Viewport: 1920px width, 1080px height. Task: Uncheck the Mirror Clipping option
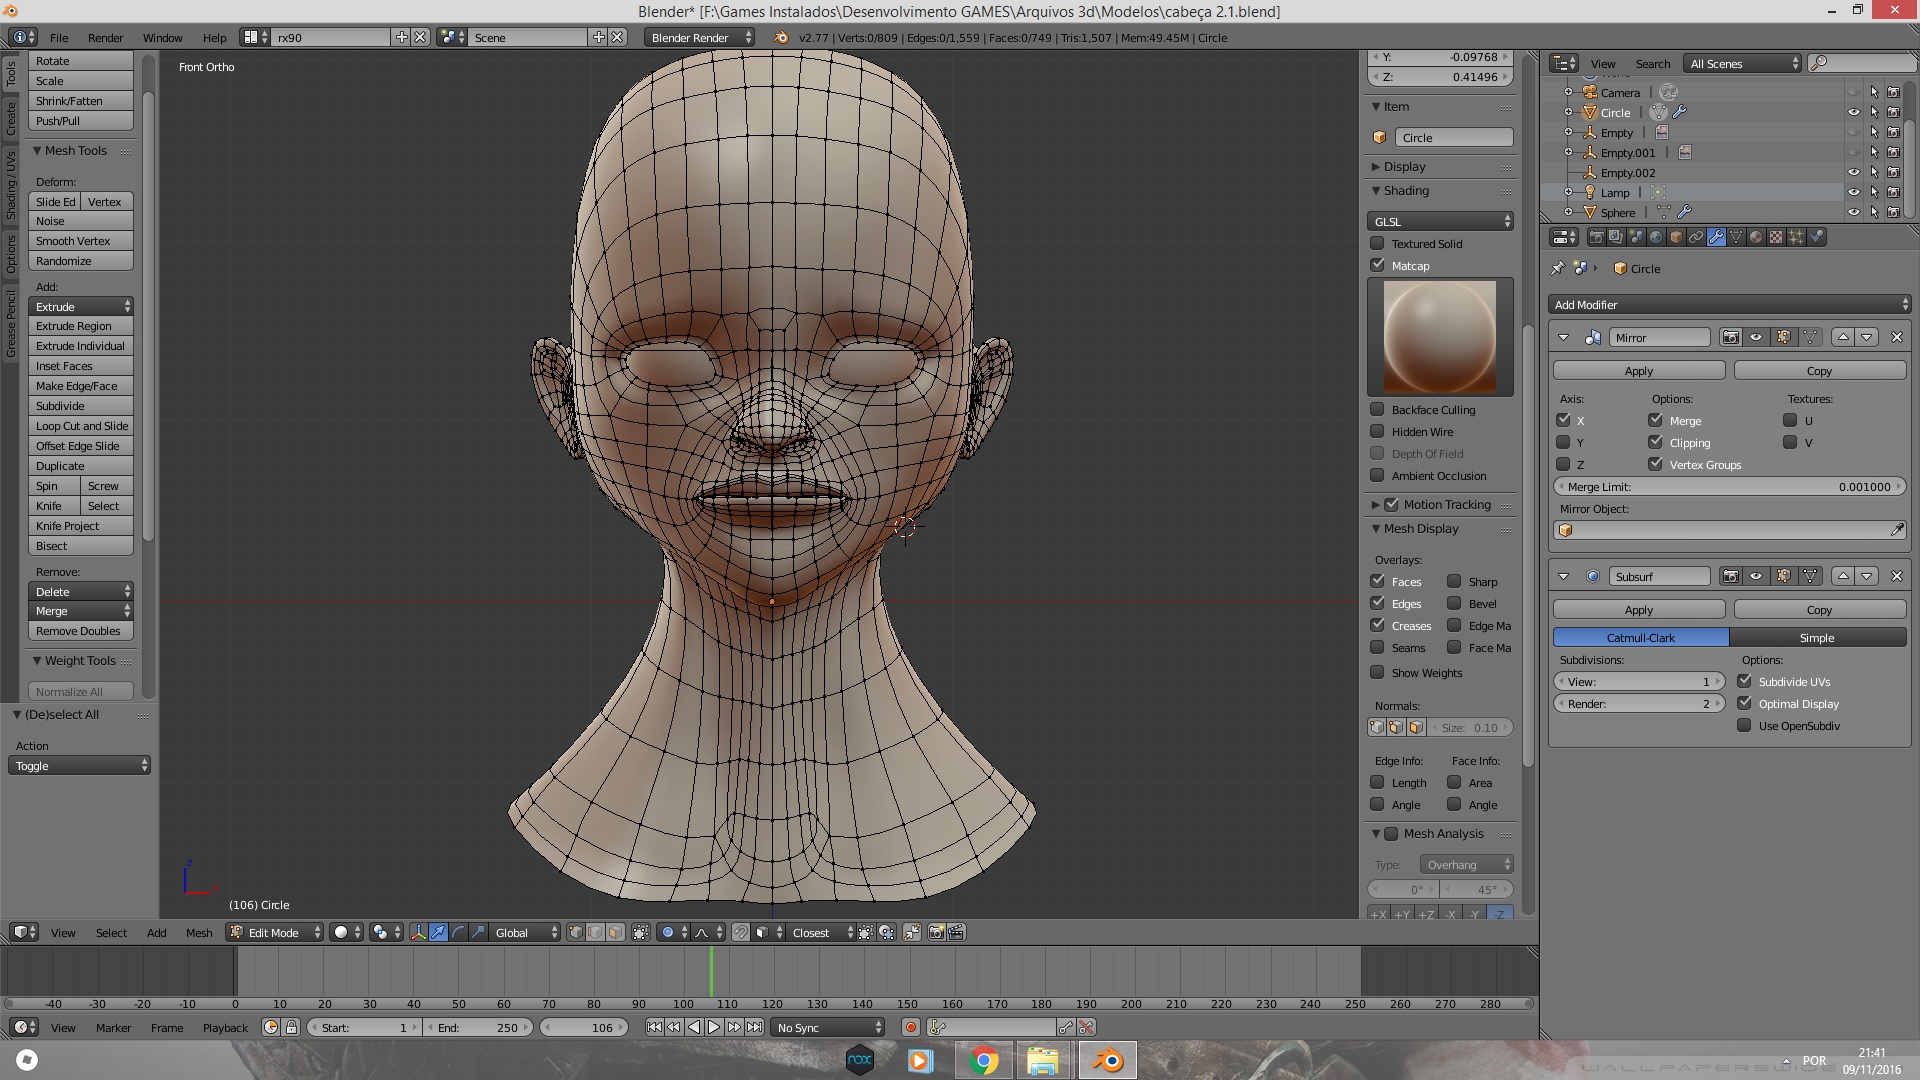tap(1655, 442)
